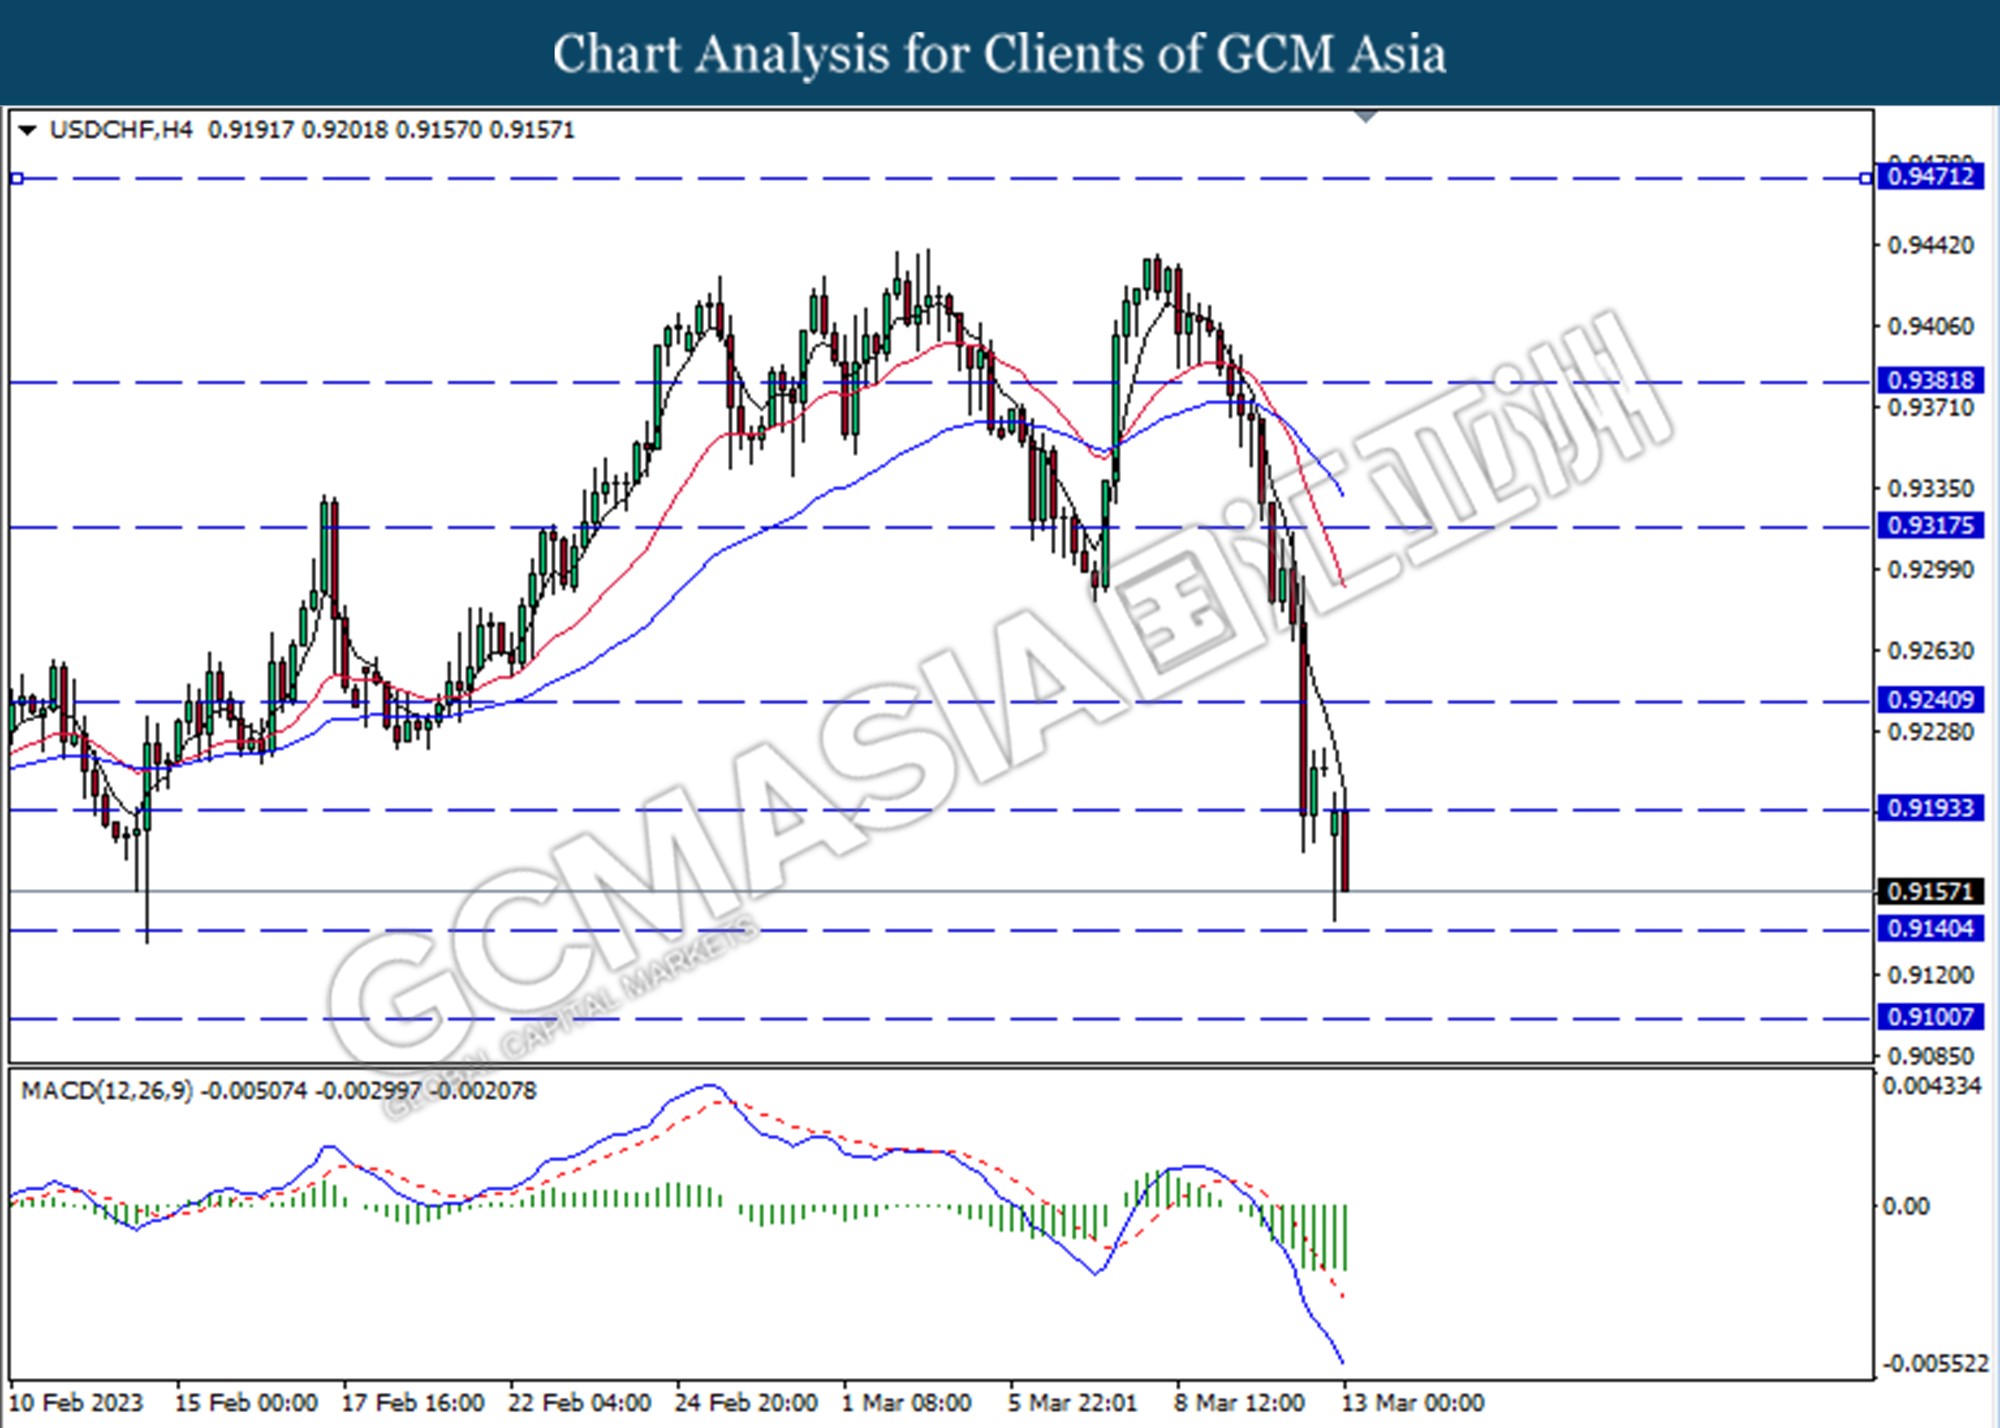Viewport: 2000px width, 1428px height.
Task: Click the 0.92630 price axis value
Action: coord(1931,651)
